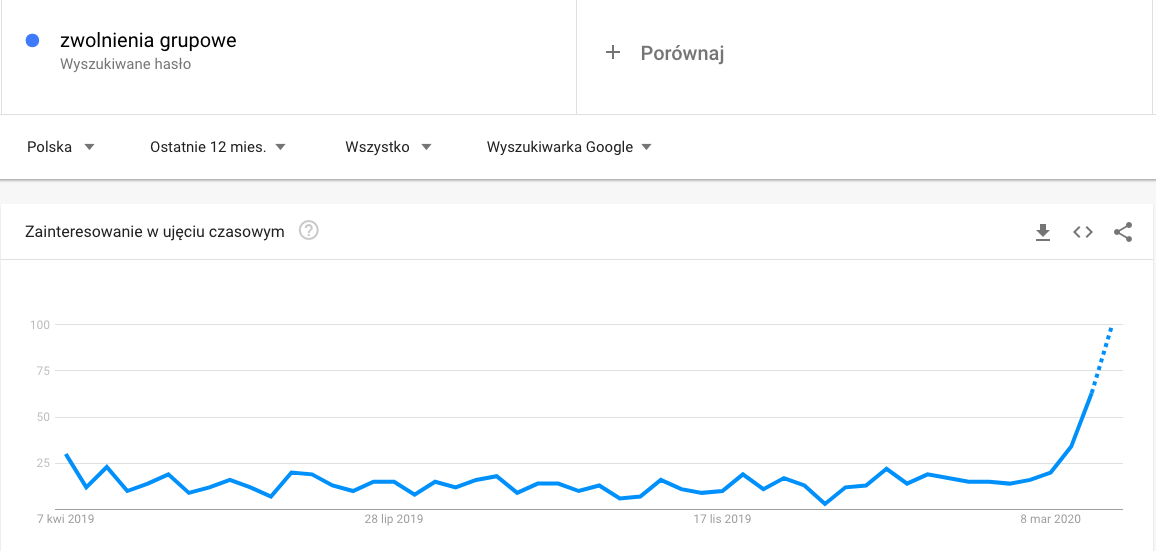
Task: Click the 17 lis 2019 axis date label
Action: coord(722,519)
